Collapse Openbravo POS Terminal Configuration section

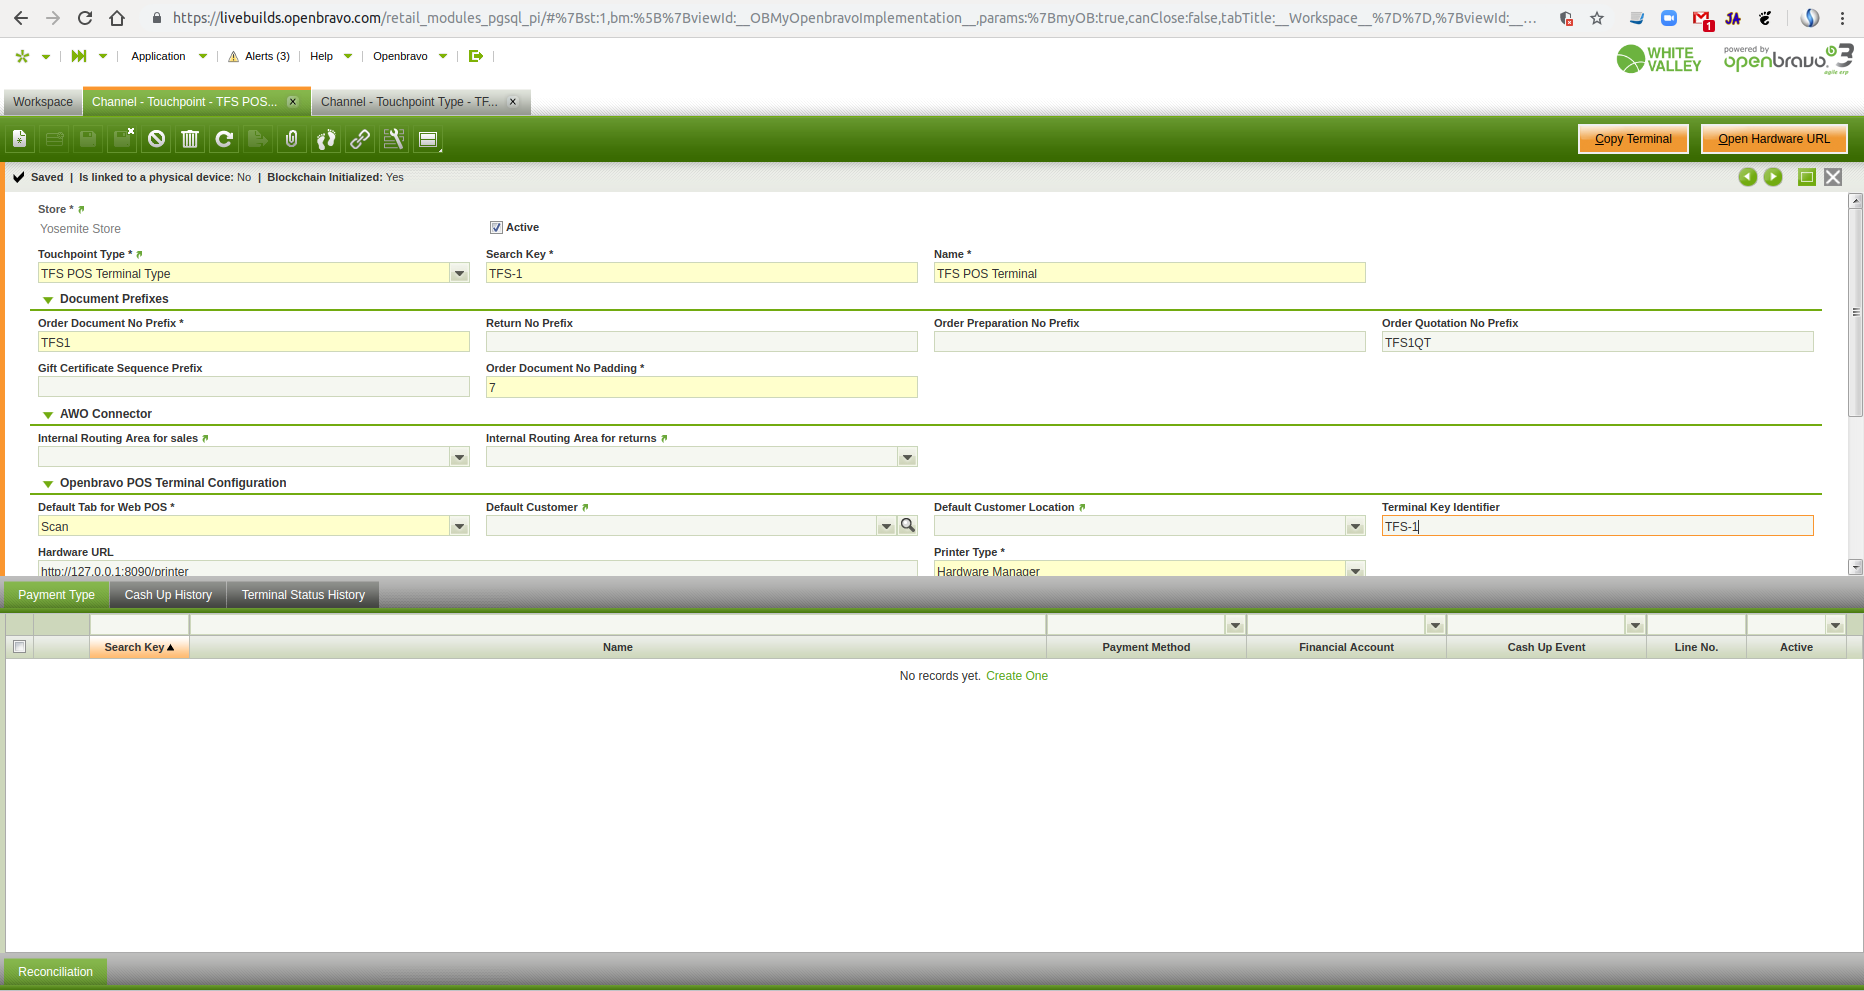point(48,484)
